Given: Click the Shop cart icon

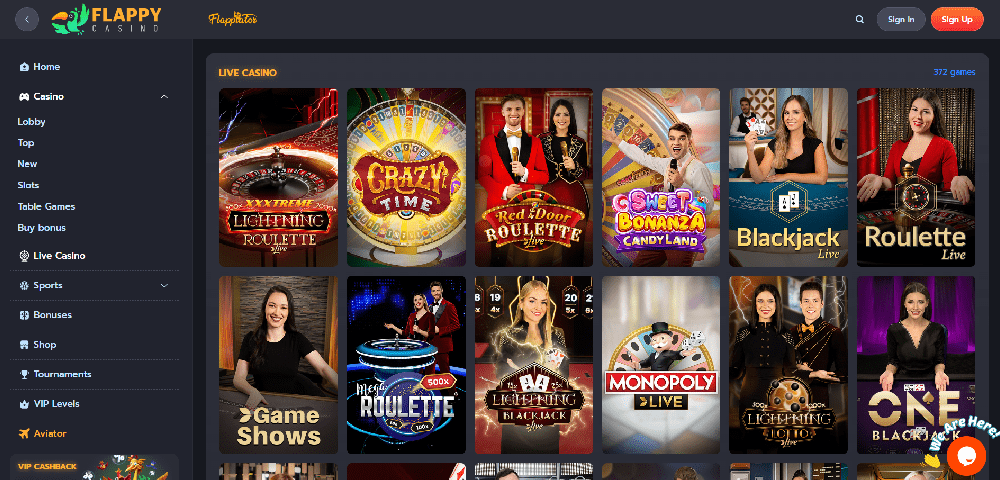Looking at the screenshot, I should pyautogui.click(x=24, y=345).
